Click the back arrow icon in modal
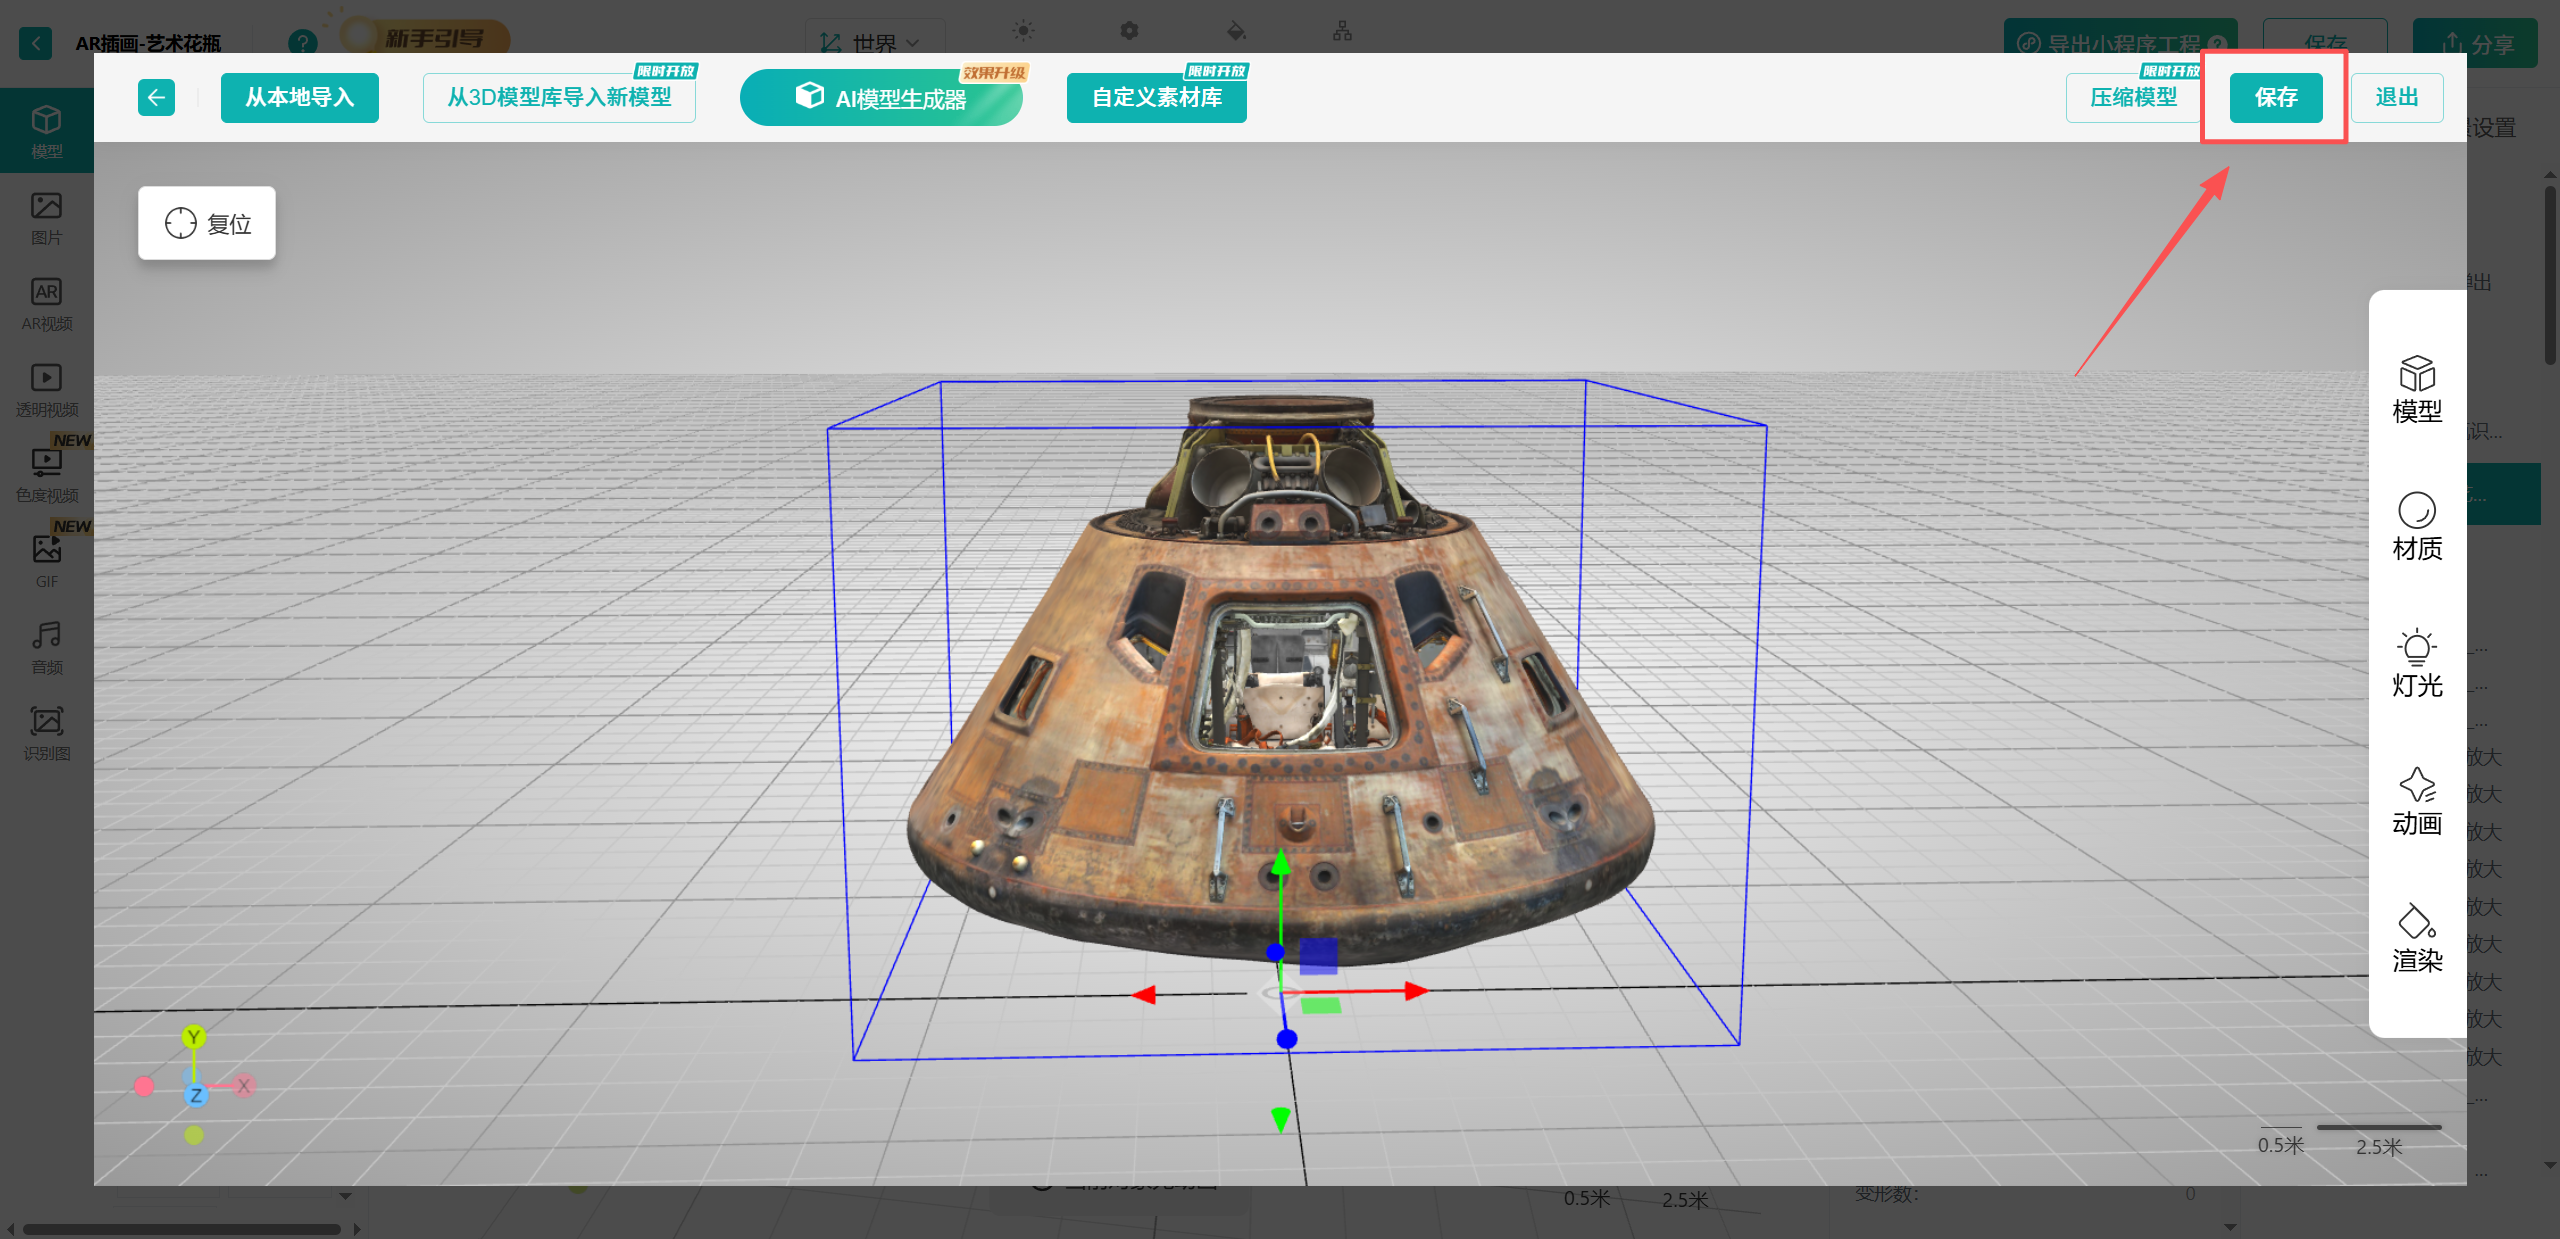This screenshot has width=2560, height=1239. tap(156, 97)
